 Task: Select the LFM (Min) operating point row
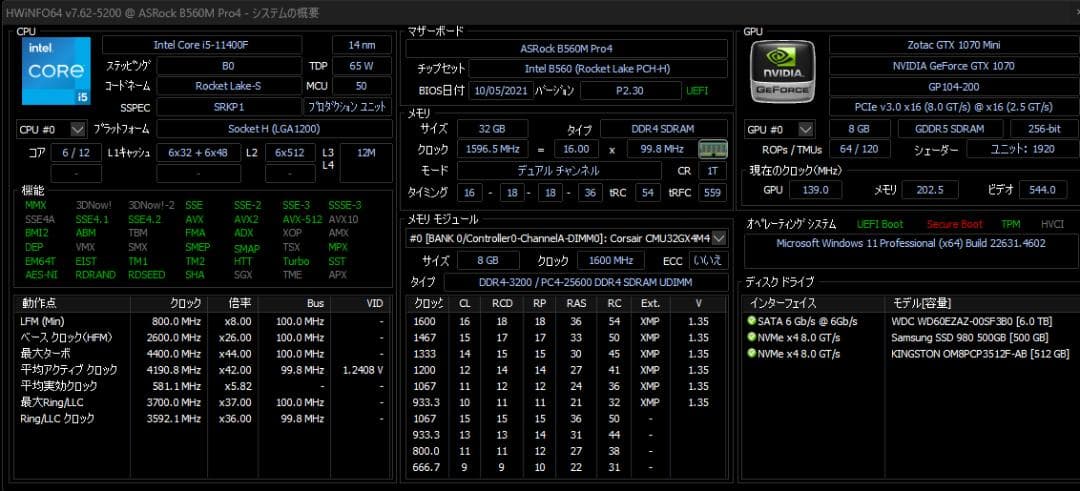click(202, 321)
